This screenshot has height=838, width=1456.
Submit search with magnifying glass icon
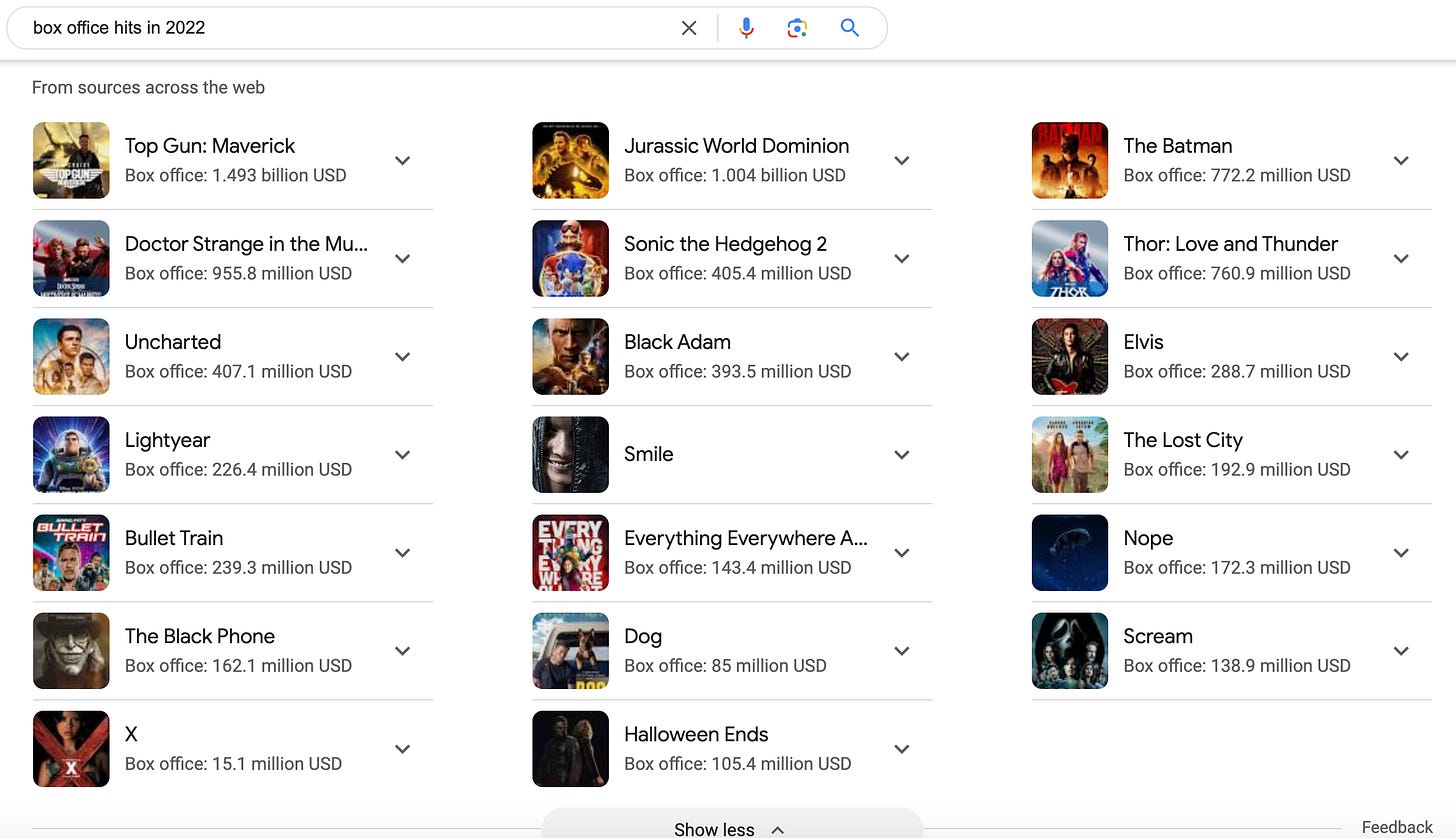(849, 28)
